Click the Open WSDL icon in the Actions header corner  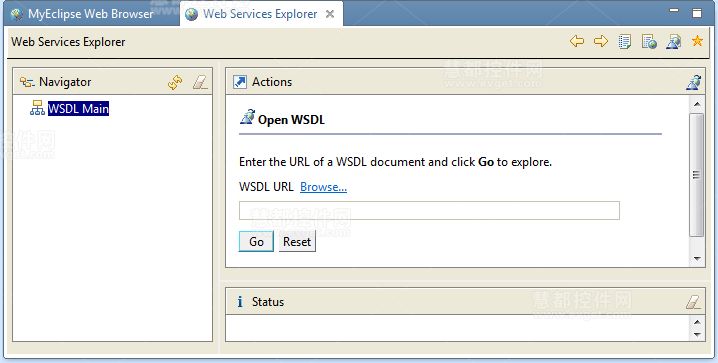pyautogui.click(x=694, y=82)
